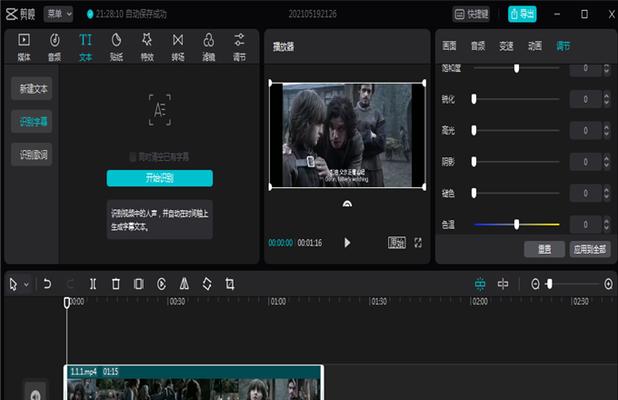The height and width of the screenshot is (400, 618).
Task: Delete the selected clip with trash icon
Action: tap(116, 284)
